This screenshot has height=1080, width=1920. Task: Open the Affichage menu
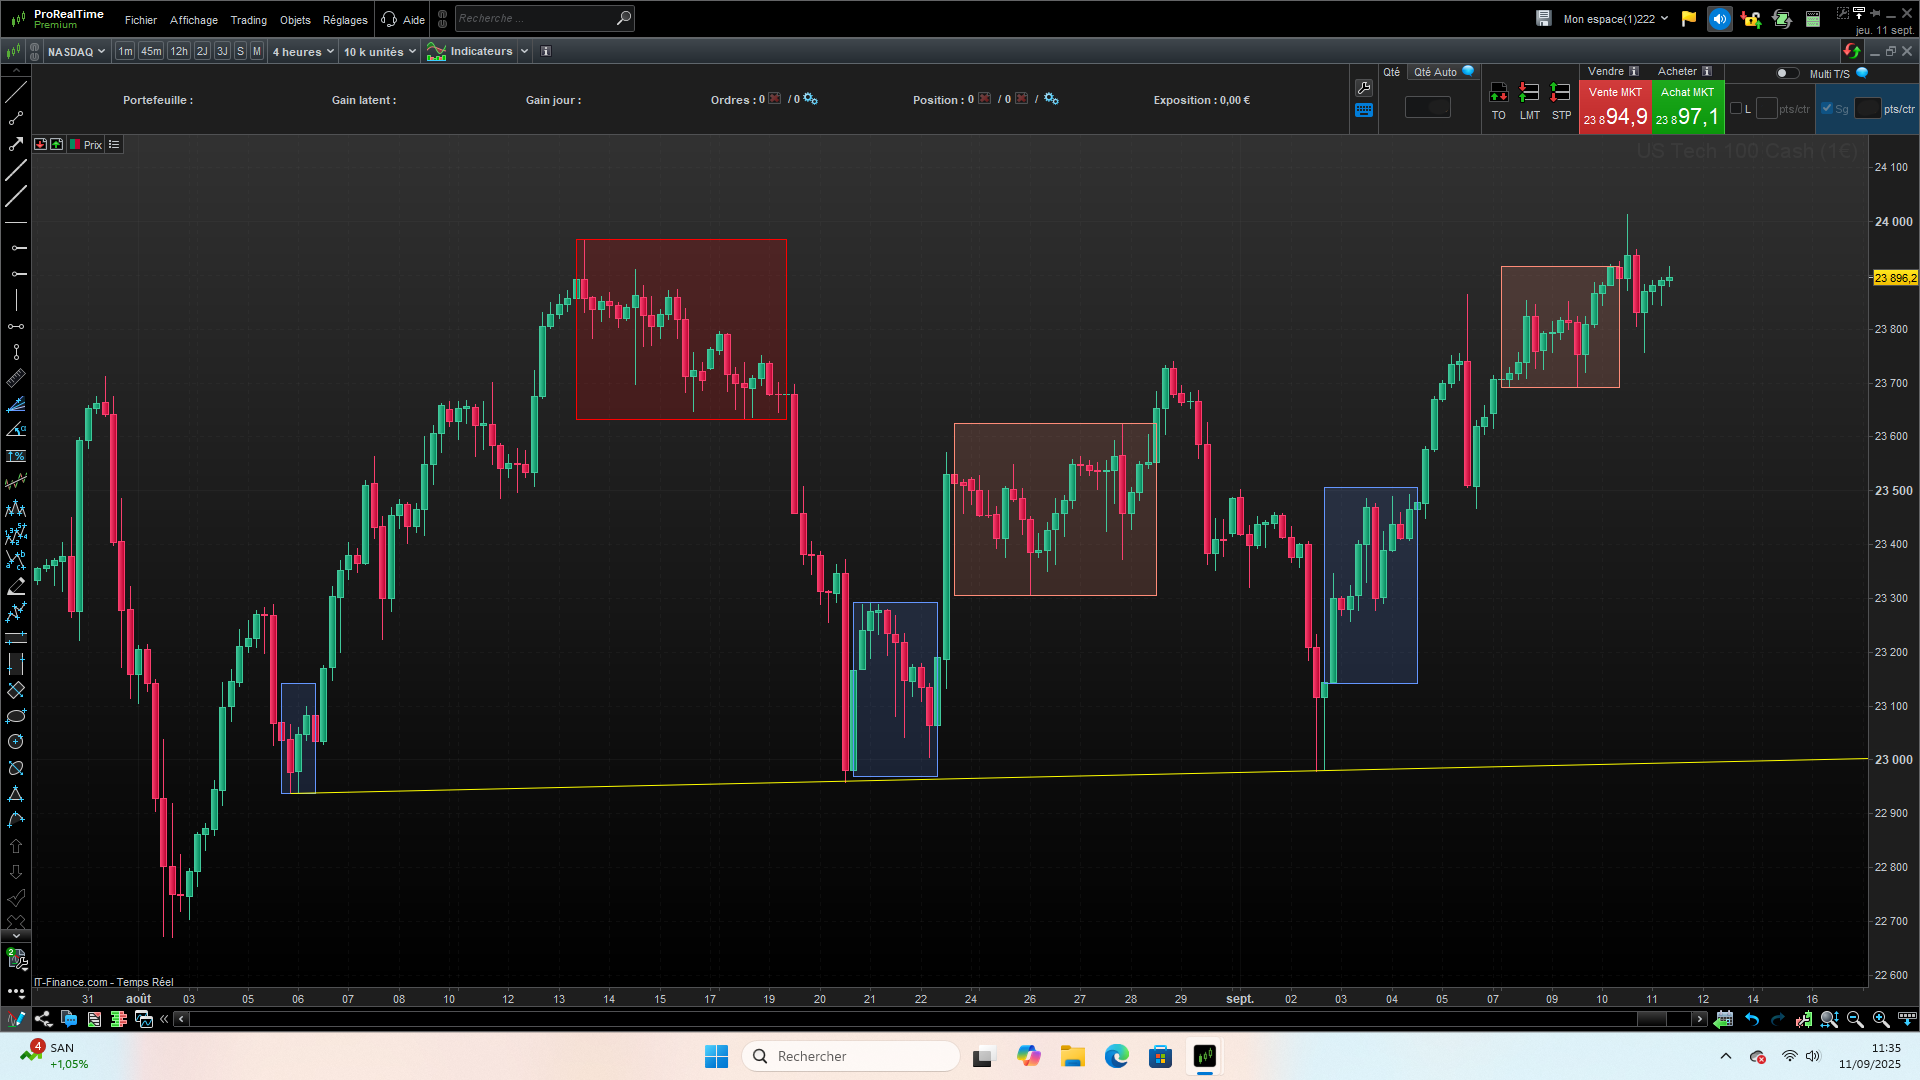193,20
